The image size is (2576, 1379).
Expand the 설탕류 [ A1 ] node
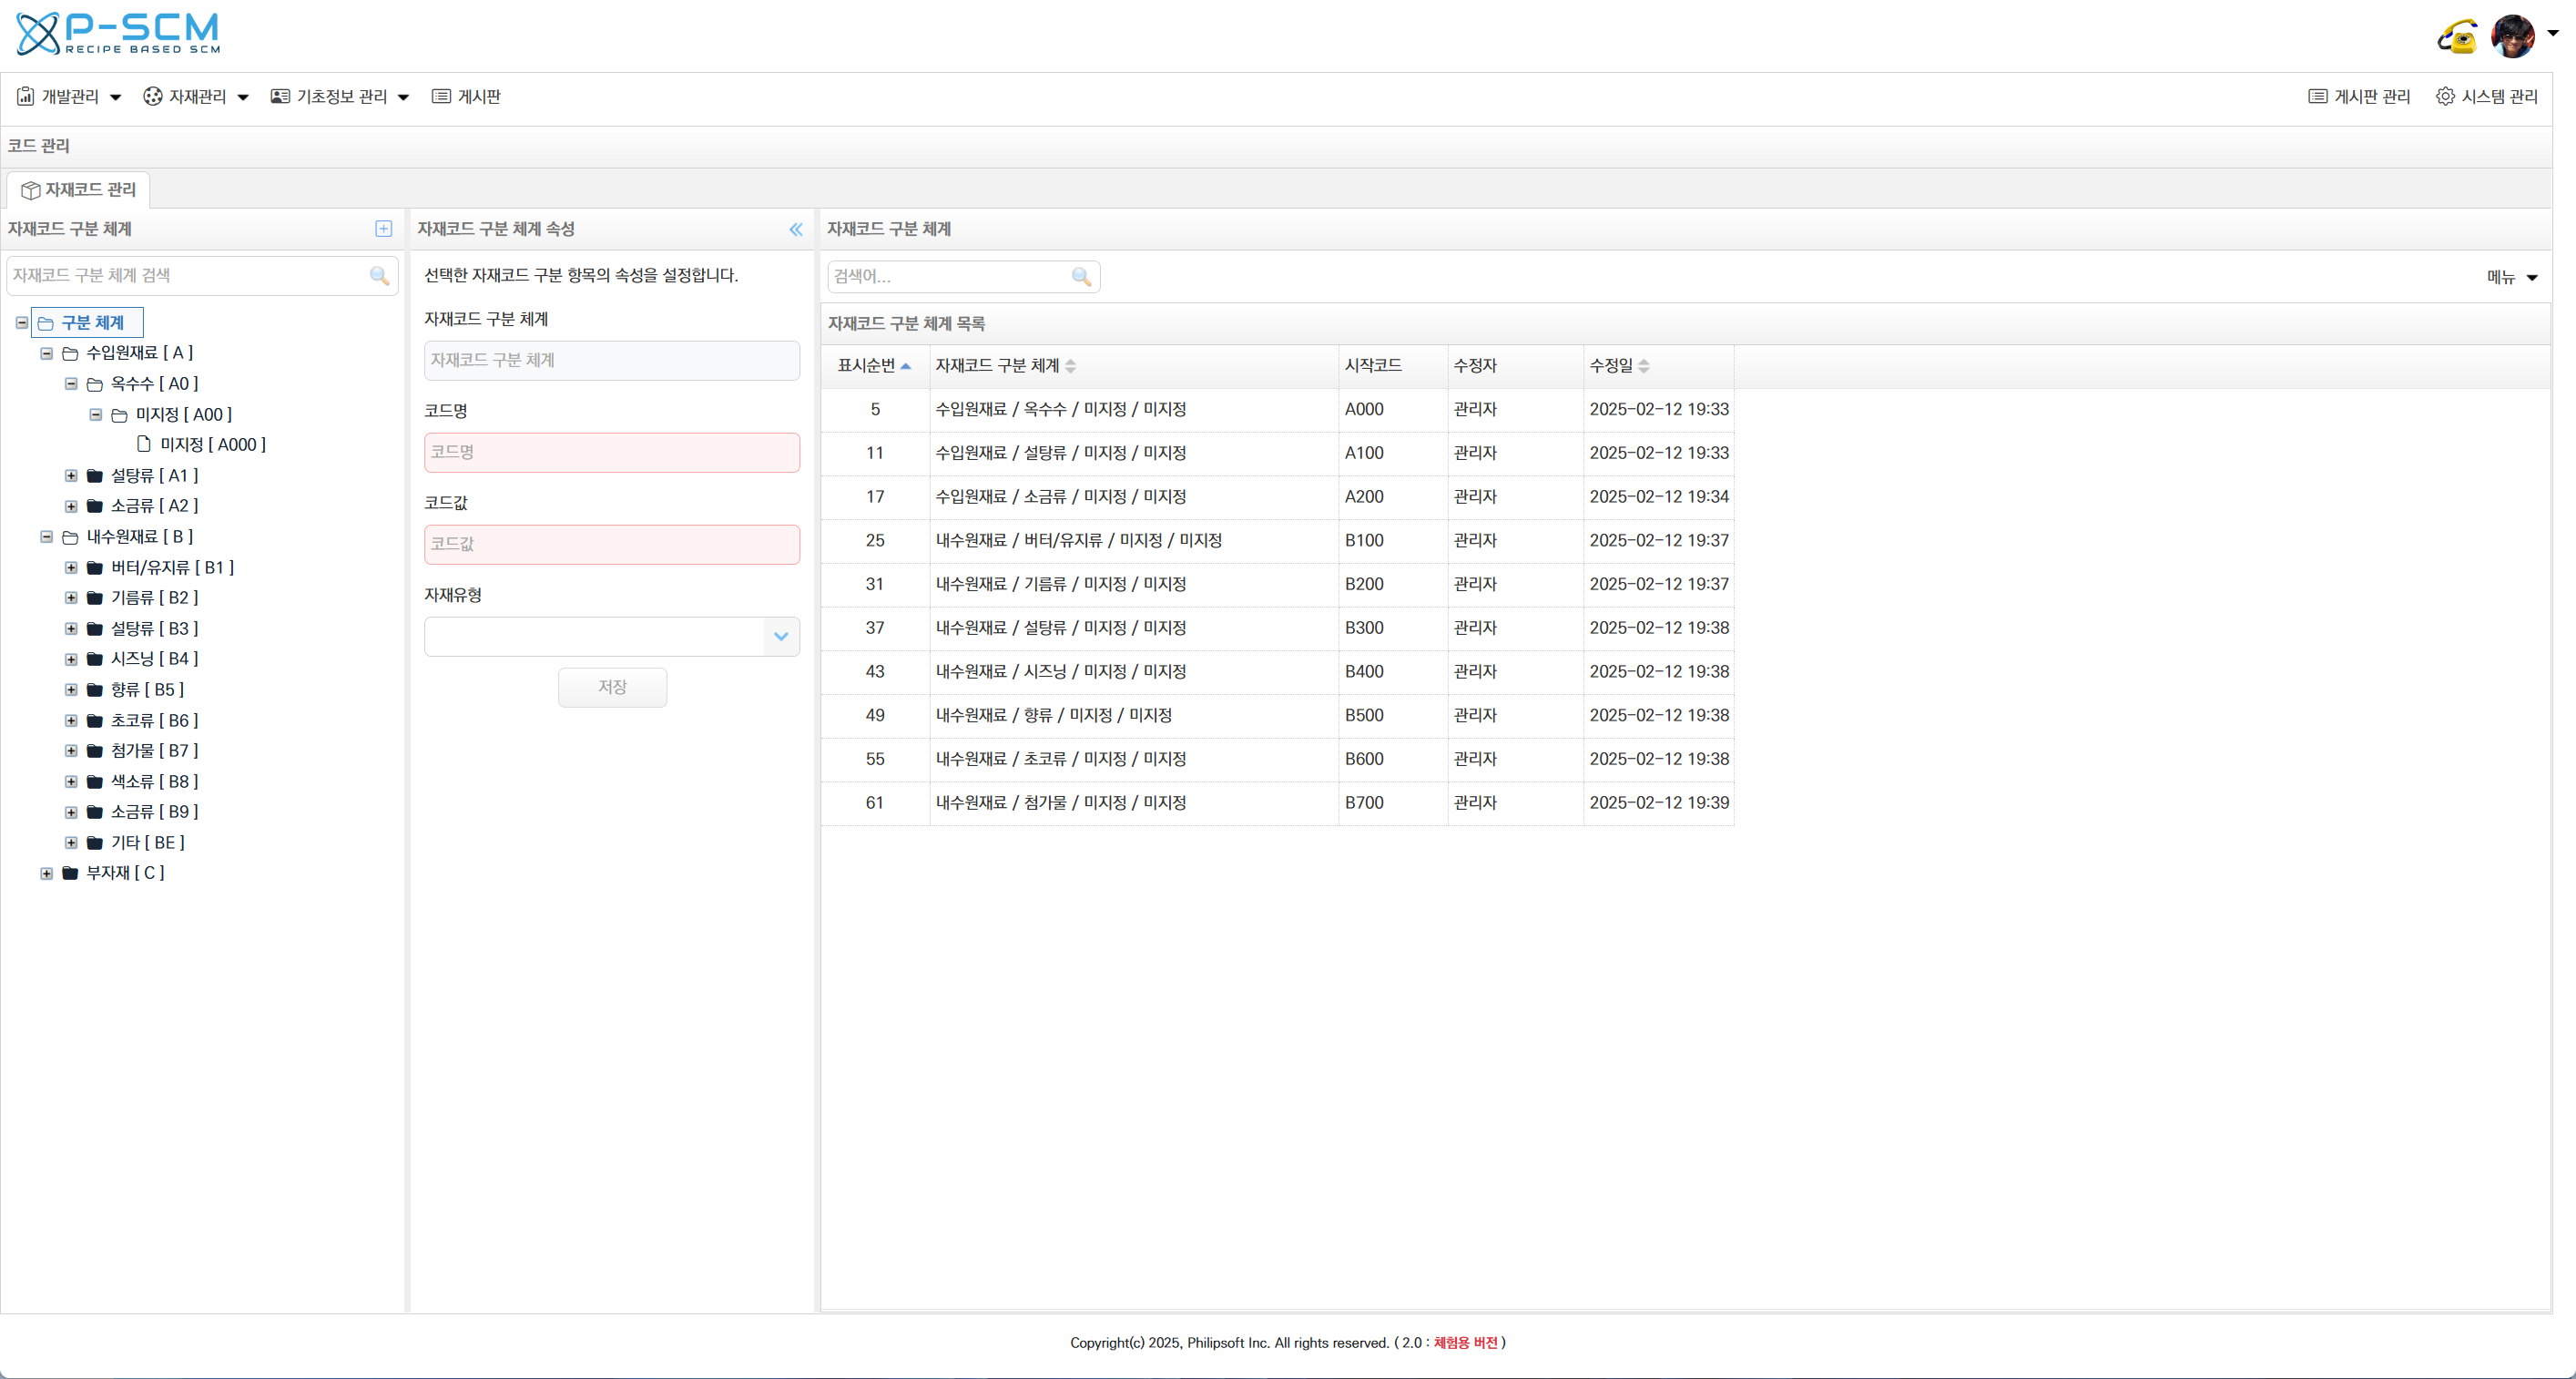[x=71, y=476]
